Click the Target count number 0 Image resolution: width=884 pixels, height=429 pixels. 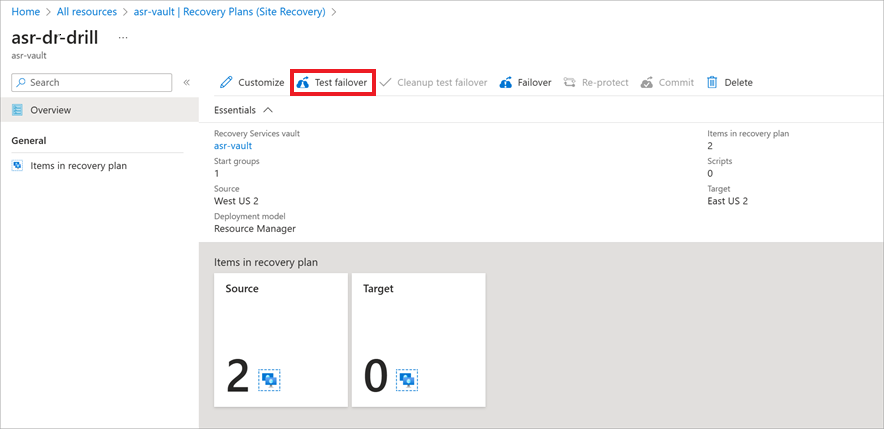[375, 377]
